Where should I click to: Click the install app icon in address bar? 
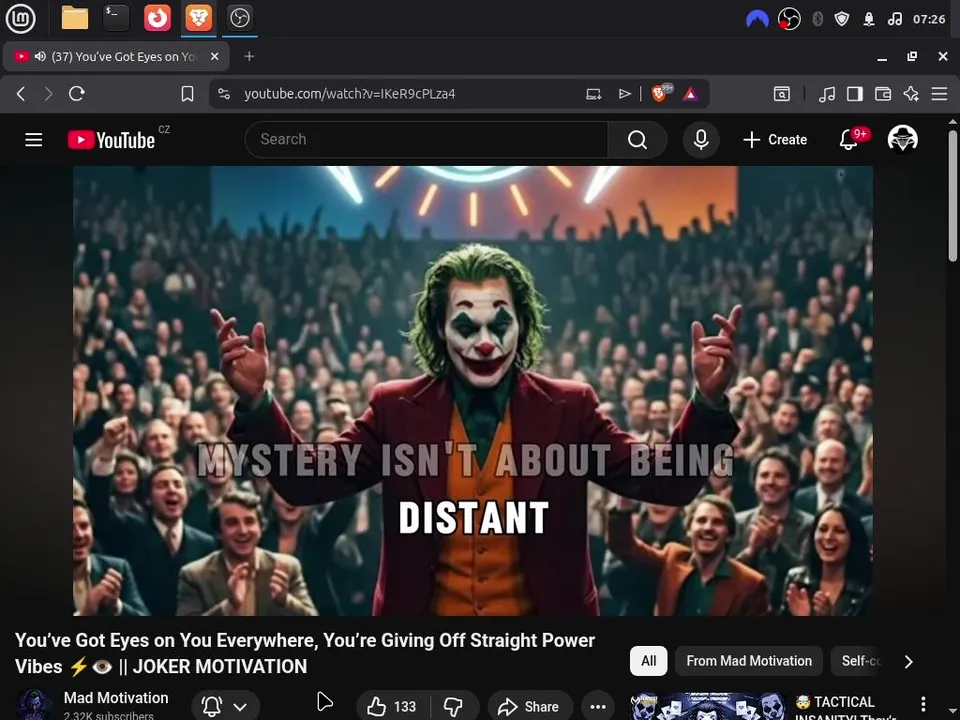click(x=593, y=94)
